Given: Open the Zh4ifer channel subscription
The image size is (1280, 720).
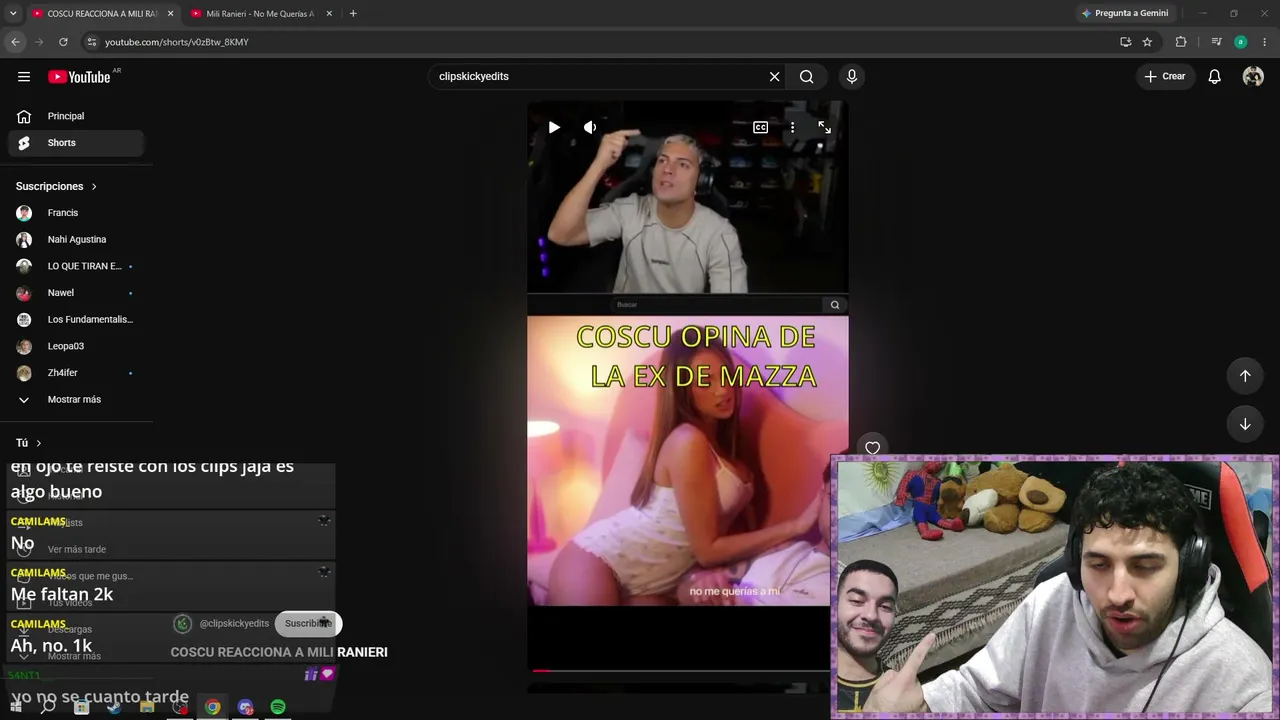Looking at the screenshot, I should (76, 373).
